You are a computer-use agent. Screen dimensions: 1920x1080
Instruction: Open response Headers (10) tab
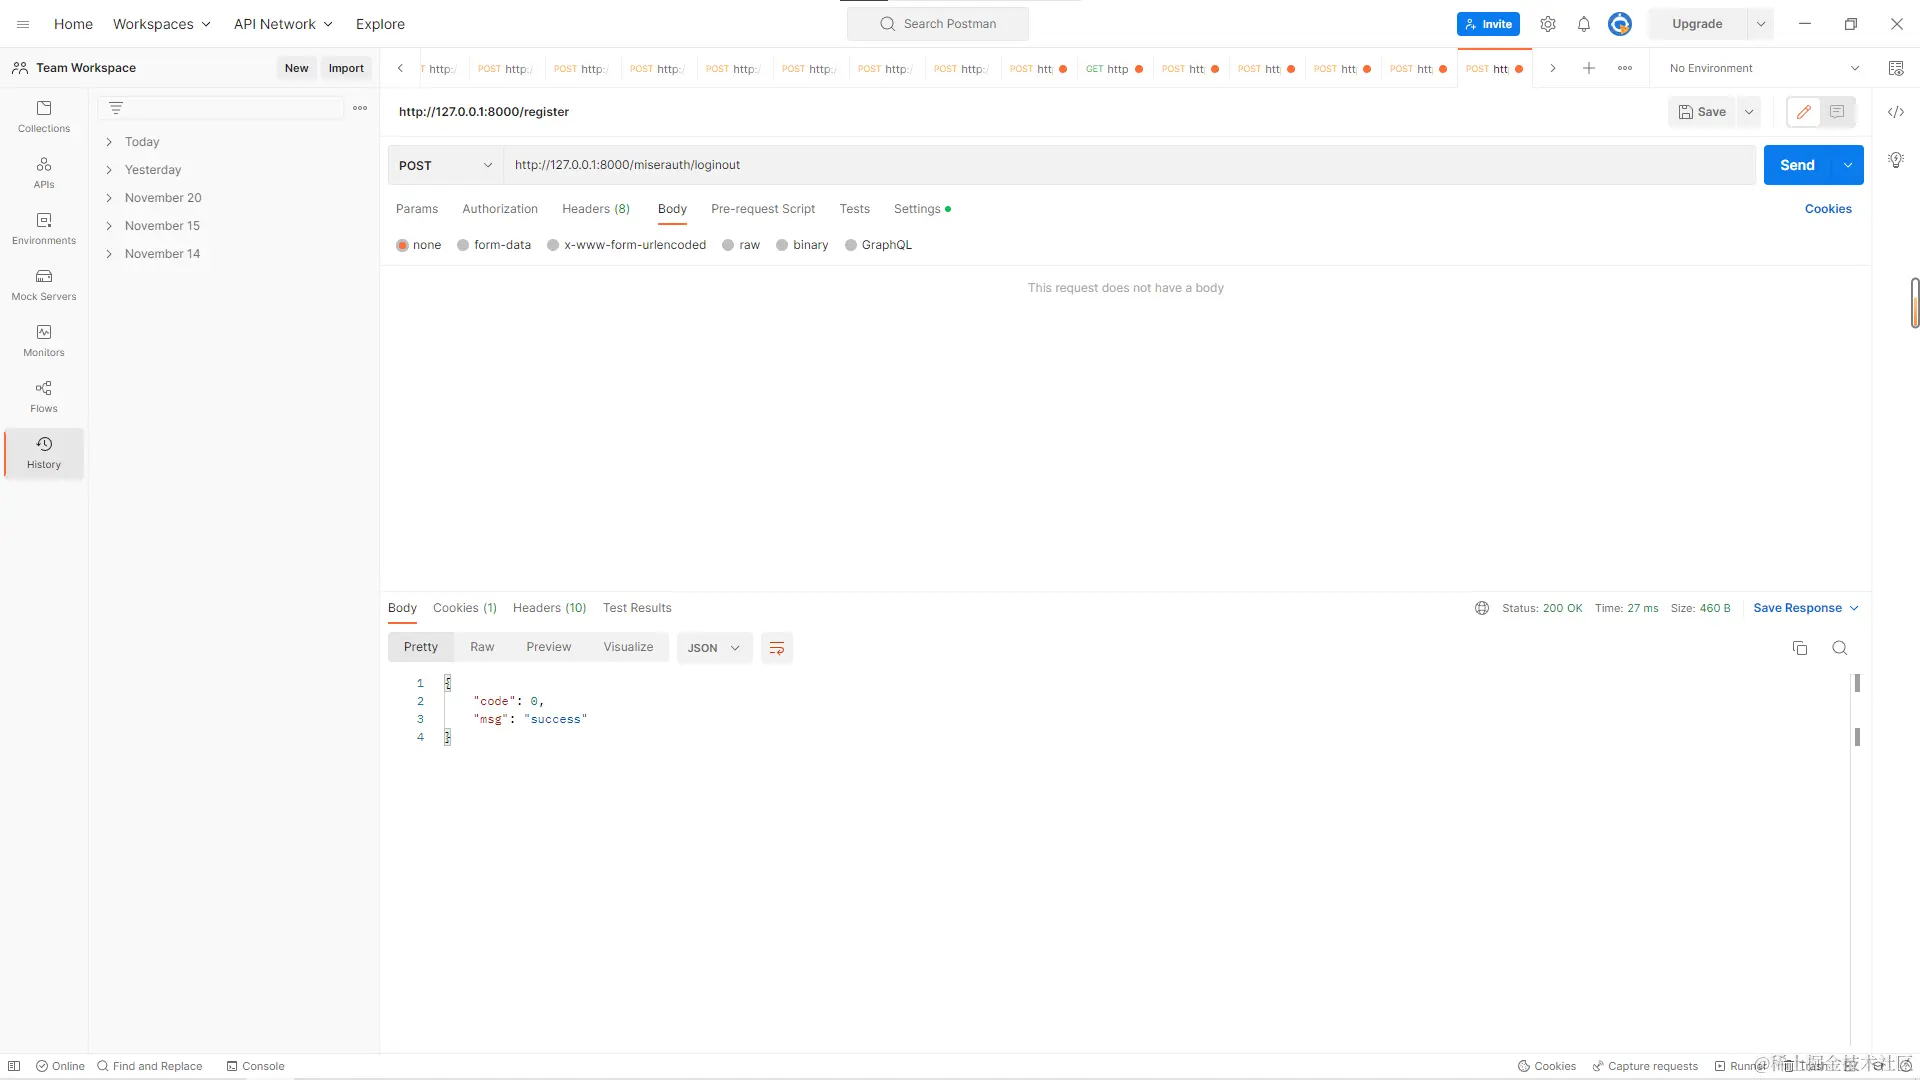[550, 608]
